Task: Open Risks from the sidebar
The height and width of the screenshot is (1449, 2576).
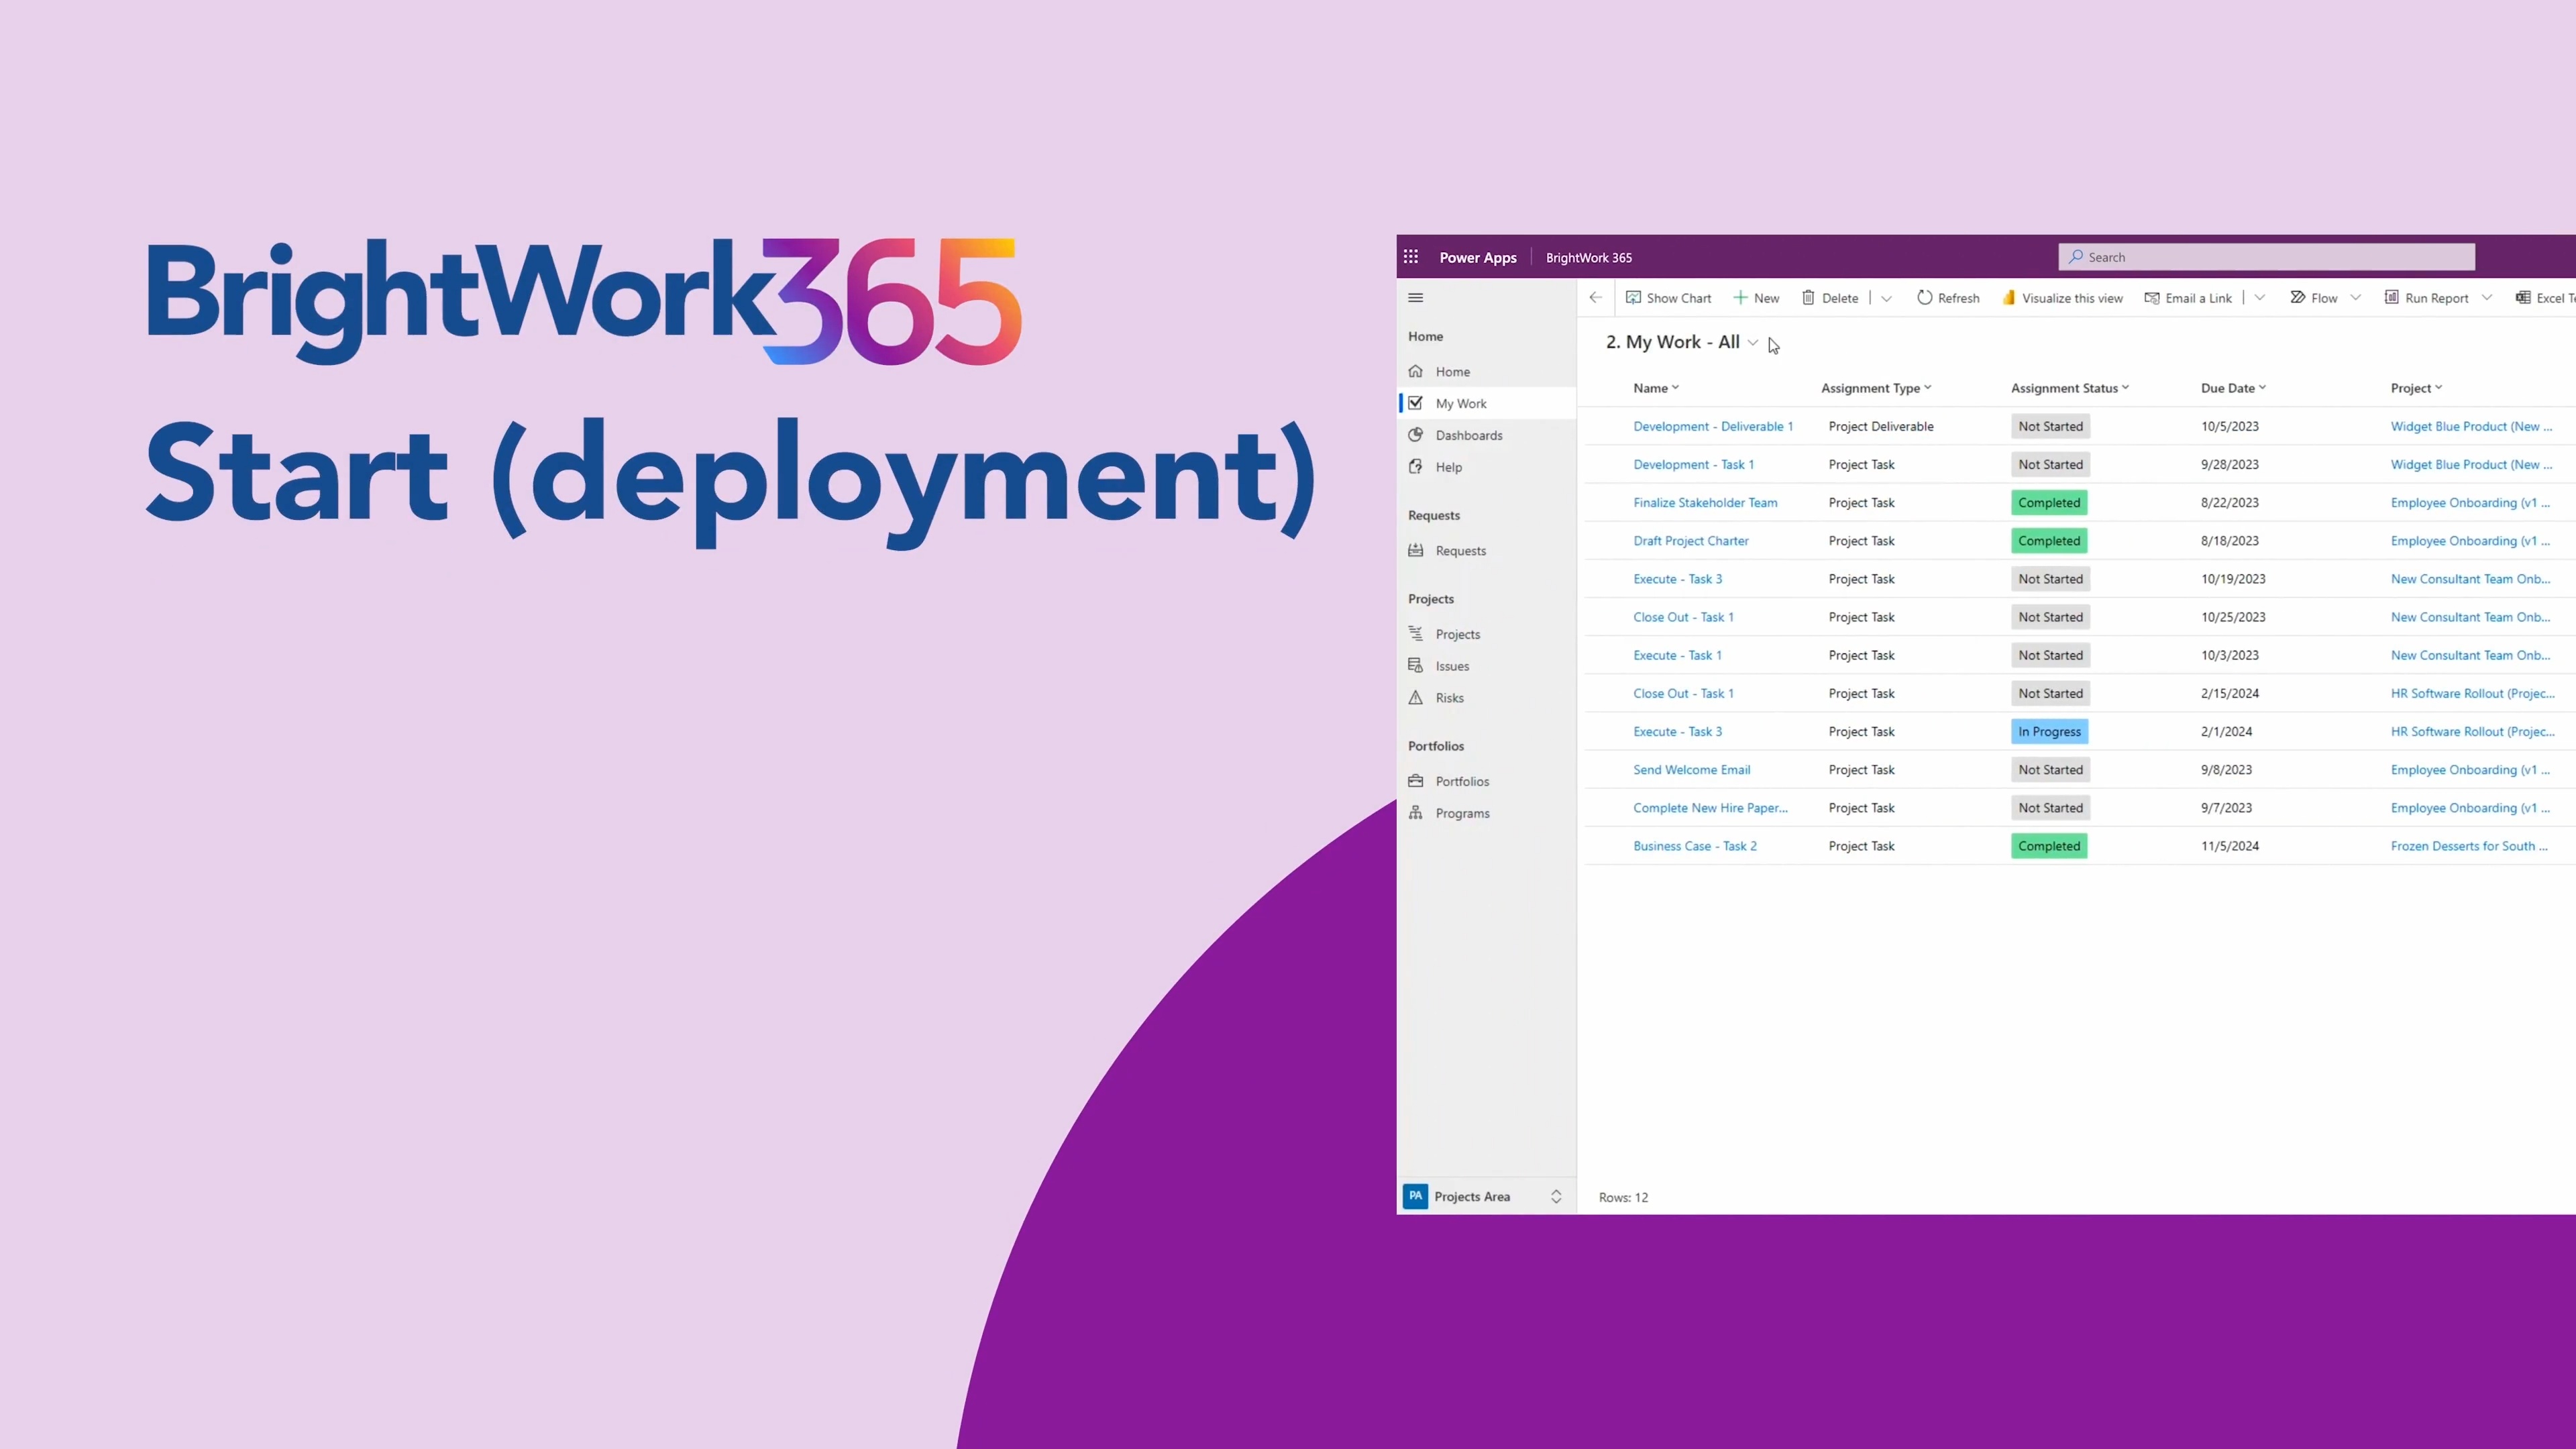Action: [1449, 698]
